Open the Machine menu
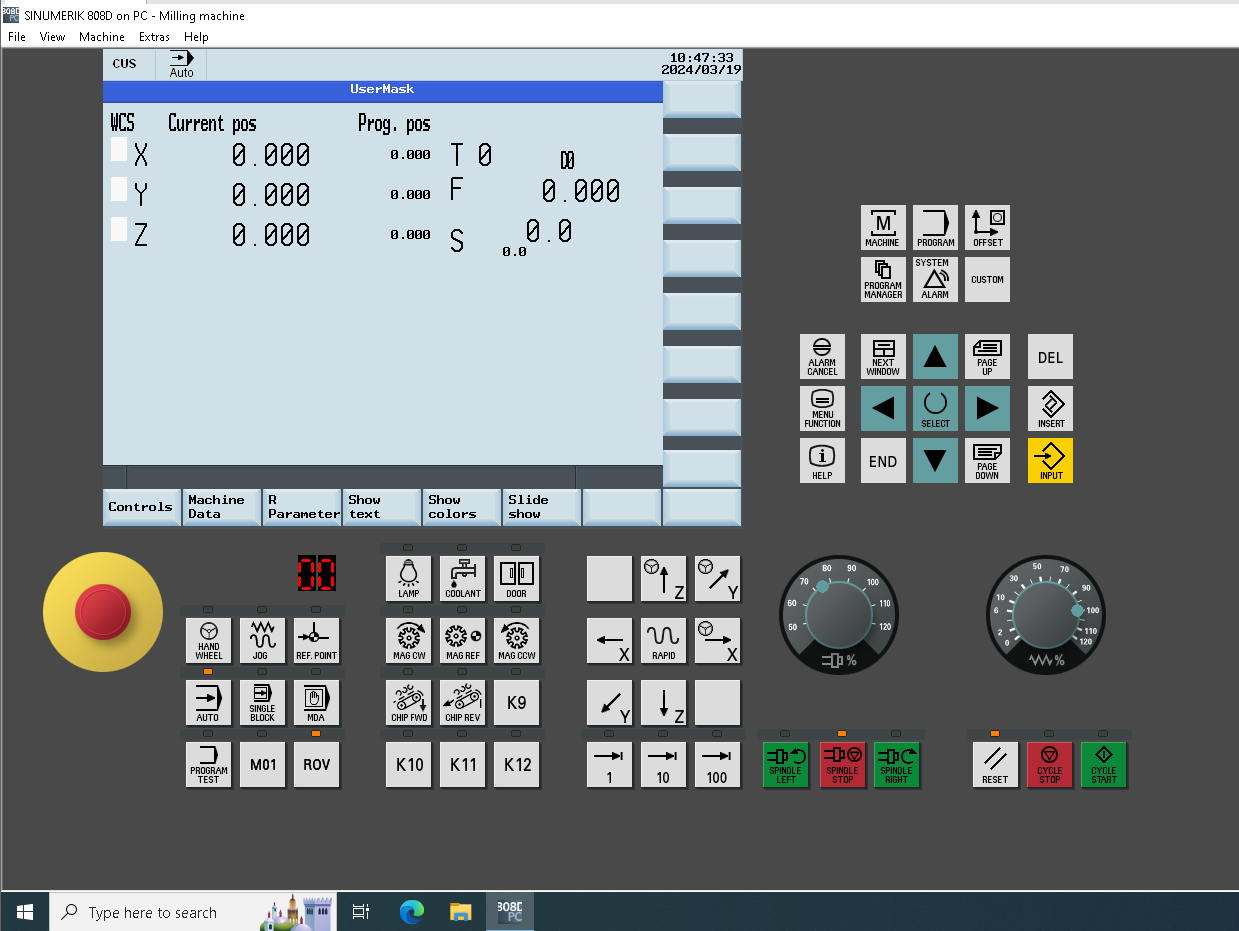The width and height of the screenshot is (1239, 931). click(x=102, y=37)
